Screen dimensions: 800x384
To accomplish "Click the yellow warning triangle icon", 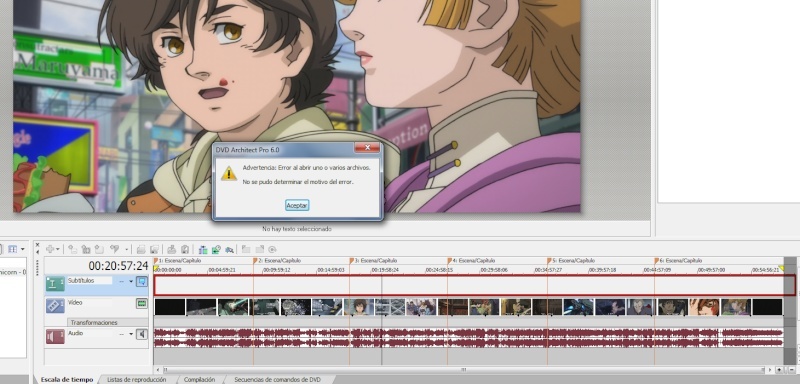I will point(229,173).
